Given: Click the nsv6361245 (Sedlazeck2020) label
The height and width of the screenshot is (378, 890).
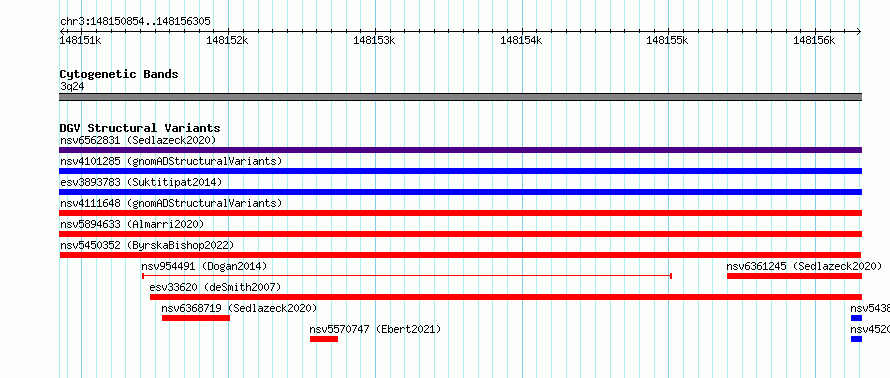Looking at the screenshot, I should (x=804, y=266).
